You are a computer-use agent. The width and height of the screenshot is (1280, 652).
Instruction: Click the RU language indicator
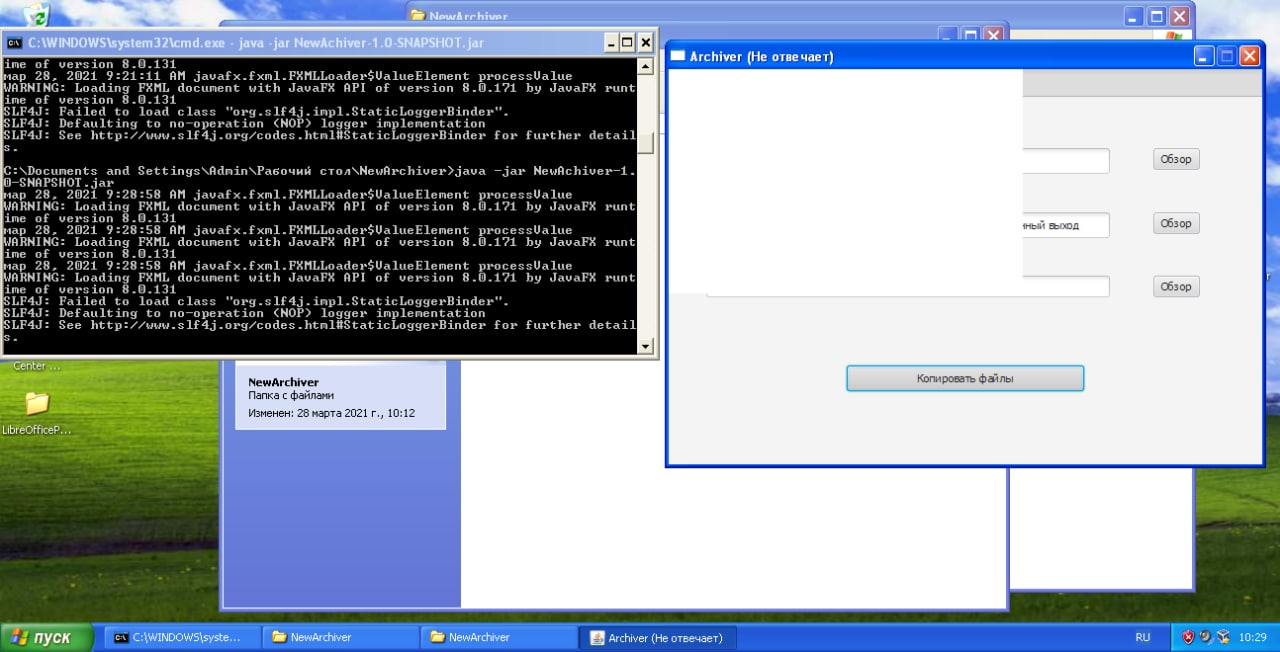click(x=1143, y=637)
